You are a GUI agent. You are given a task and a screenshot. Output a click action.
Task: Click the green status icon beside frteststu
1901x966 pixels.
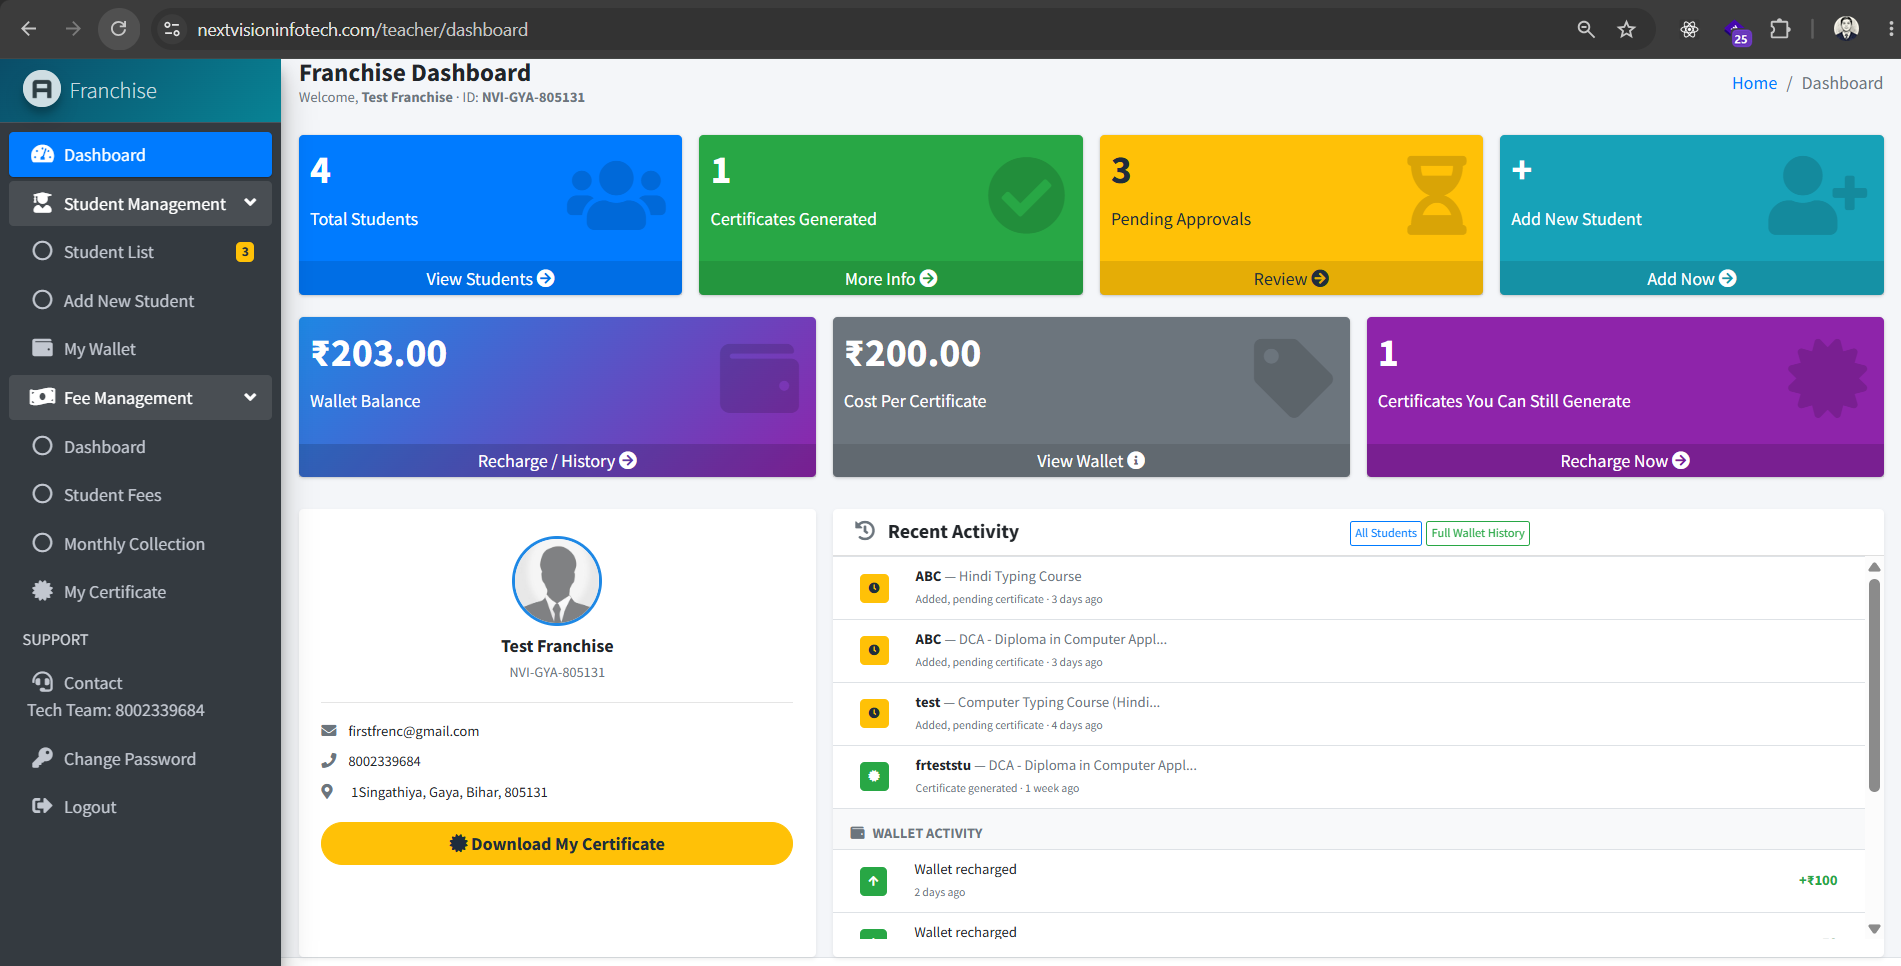[x=874, y=776]
